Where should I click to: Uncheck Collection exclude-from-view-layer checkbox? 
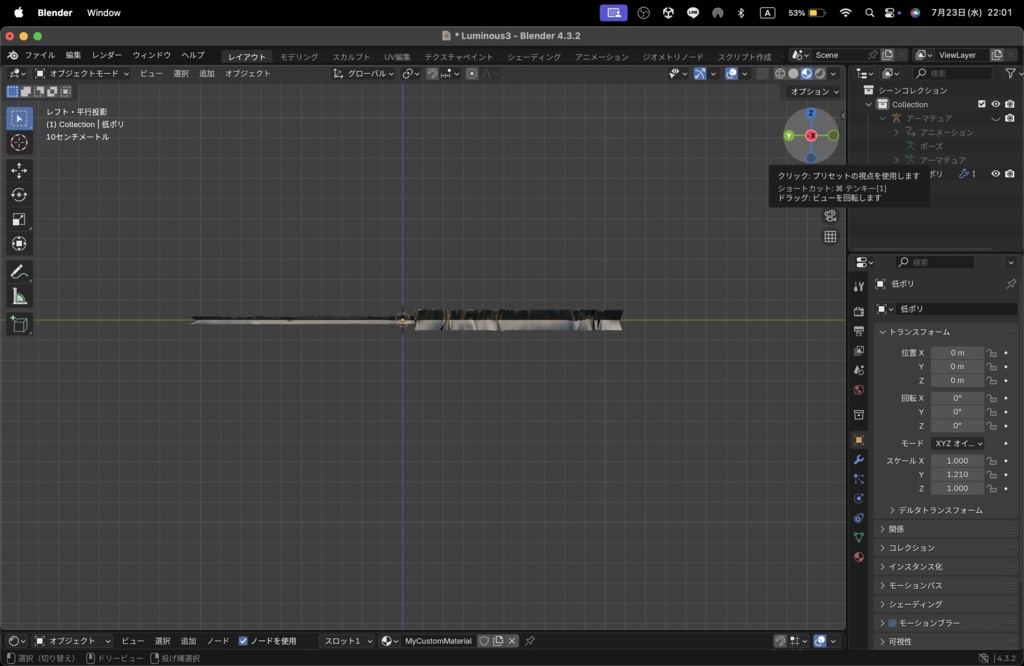(982, 104)
